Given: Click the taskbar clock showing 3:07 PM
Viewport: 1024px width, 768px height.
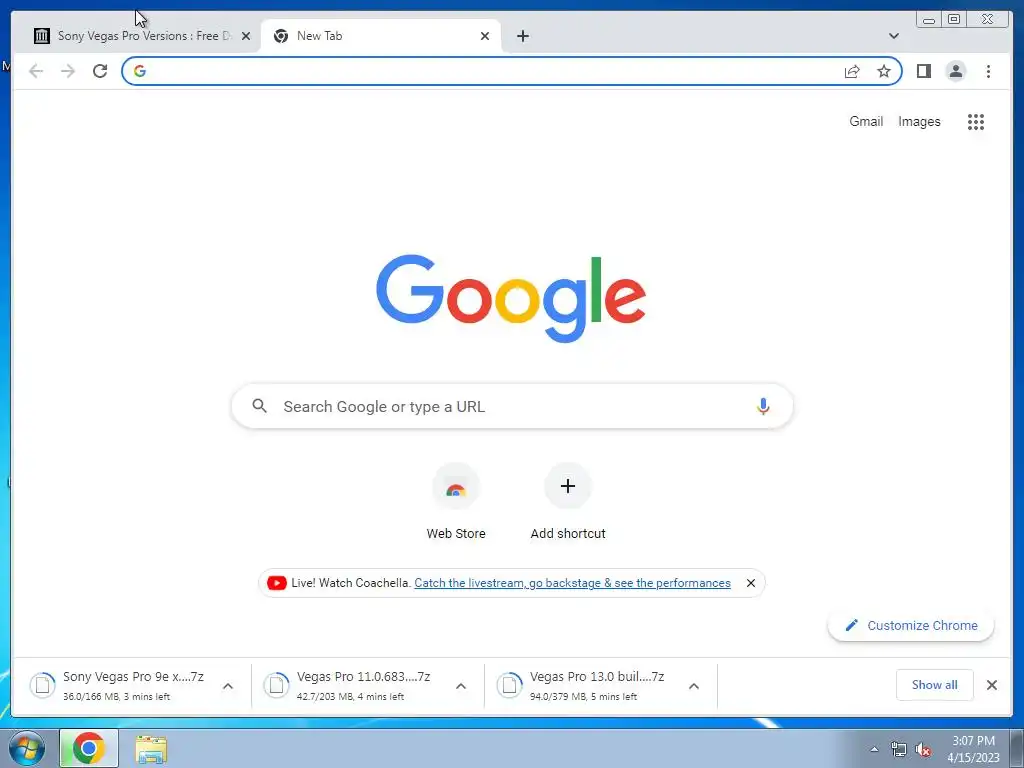Looking at the screenshot, I should coord(973,749).
